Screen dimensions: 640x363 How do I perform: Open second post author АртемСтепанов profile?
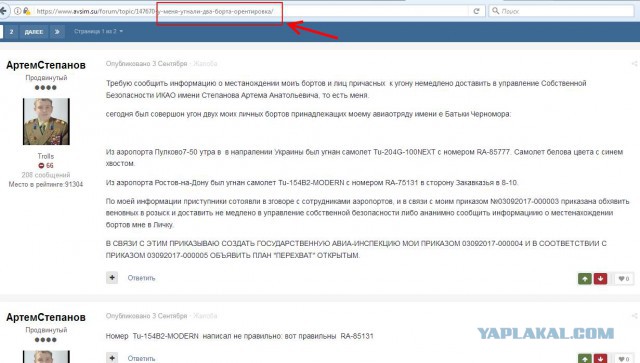click(x=46, y=317)
